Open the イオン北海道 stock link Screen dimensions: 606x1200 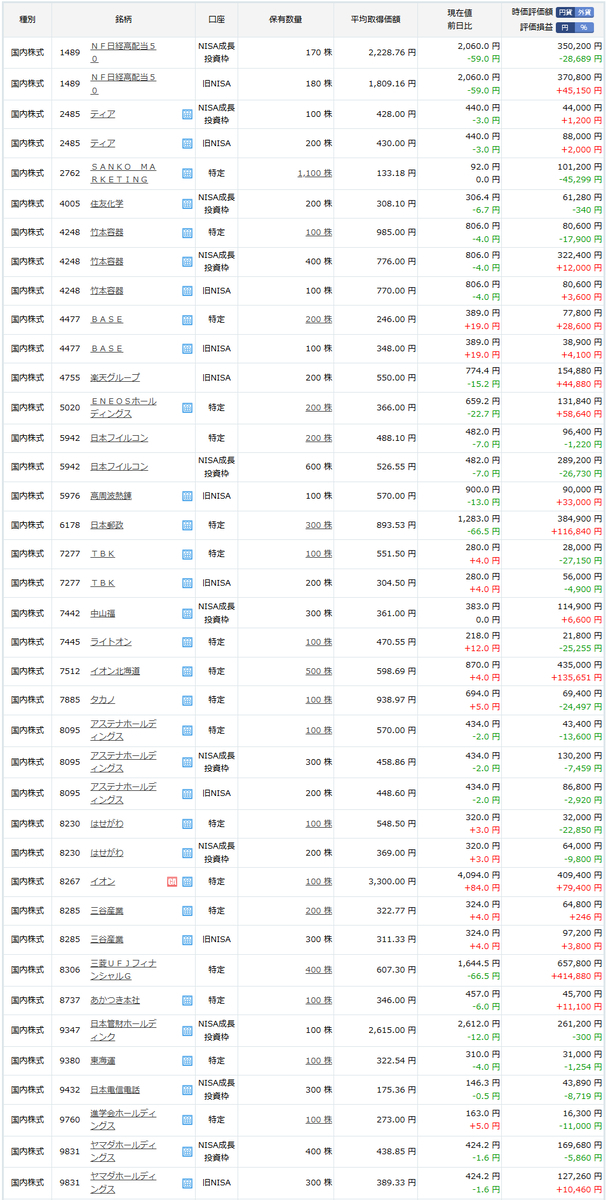click(115, 670)
